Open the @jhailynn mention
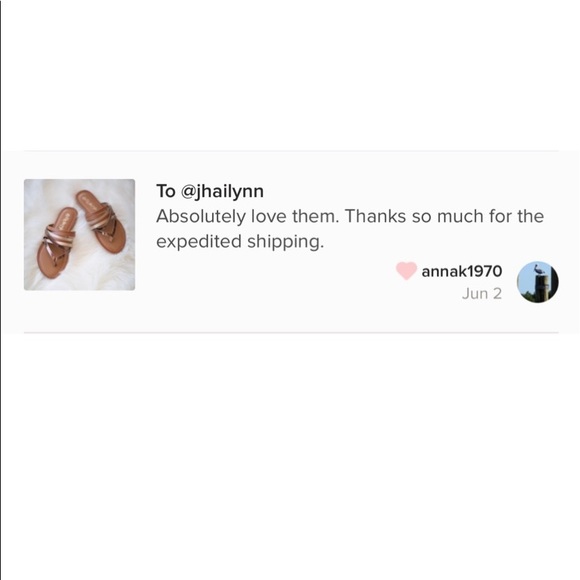The image size is (580, 580). point(222,192)
